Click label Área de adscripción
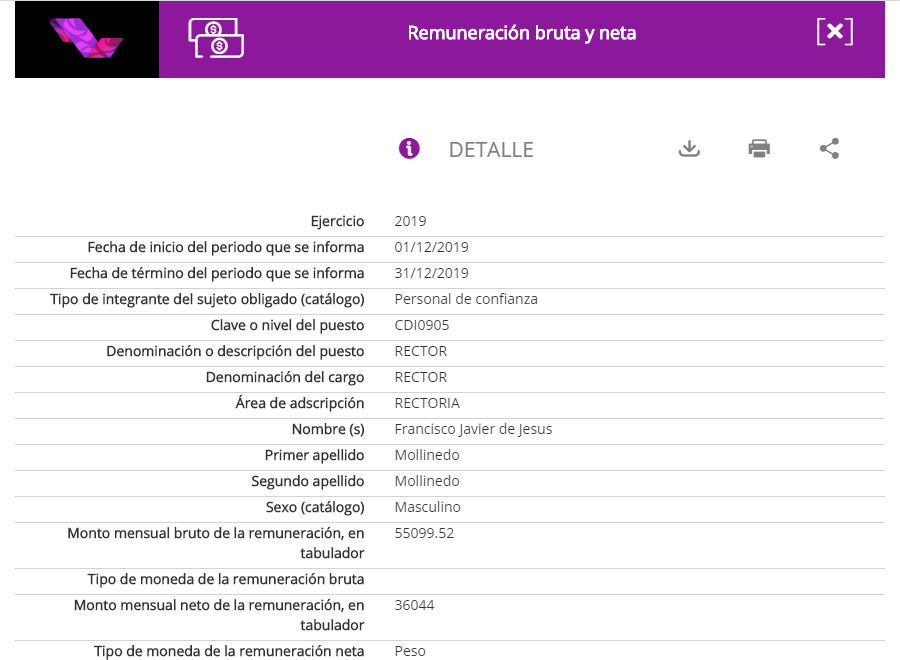The height and width of the screenshot is (660, 900). point(300,403)
